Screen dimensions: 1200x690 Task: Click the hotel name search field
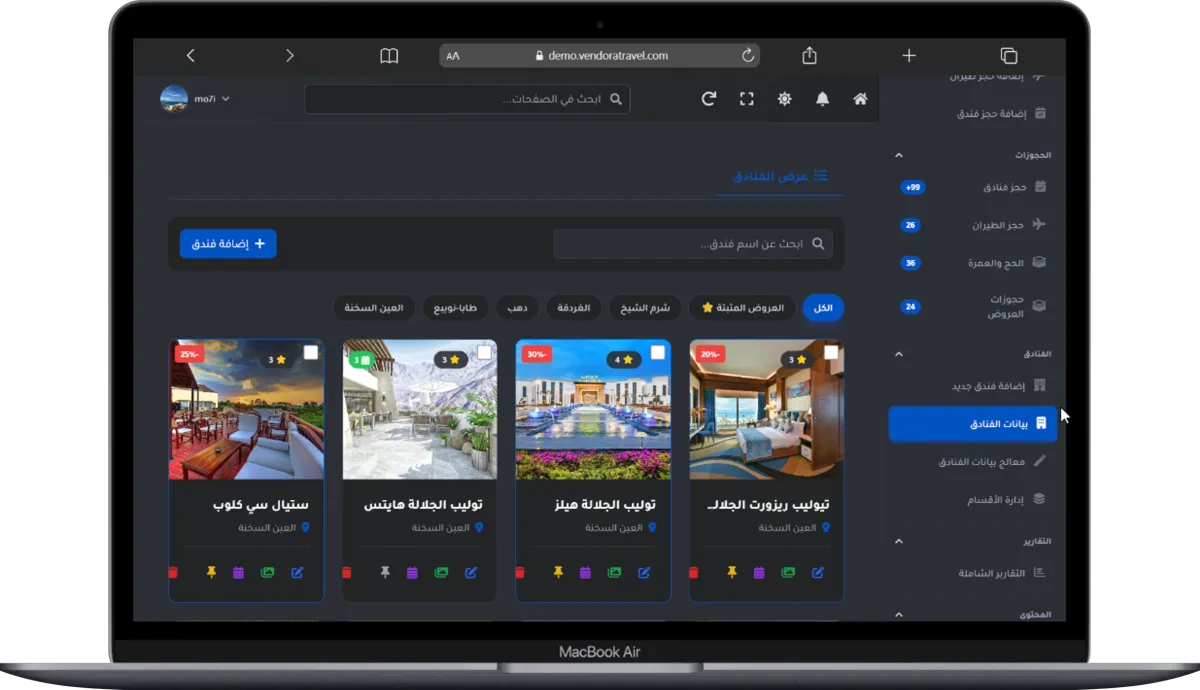pos(693,243)
